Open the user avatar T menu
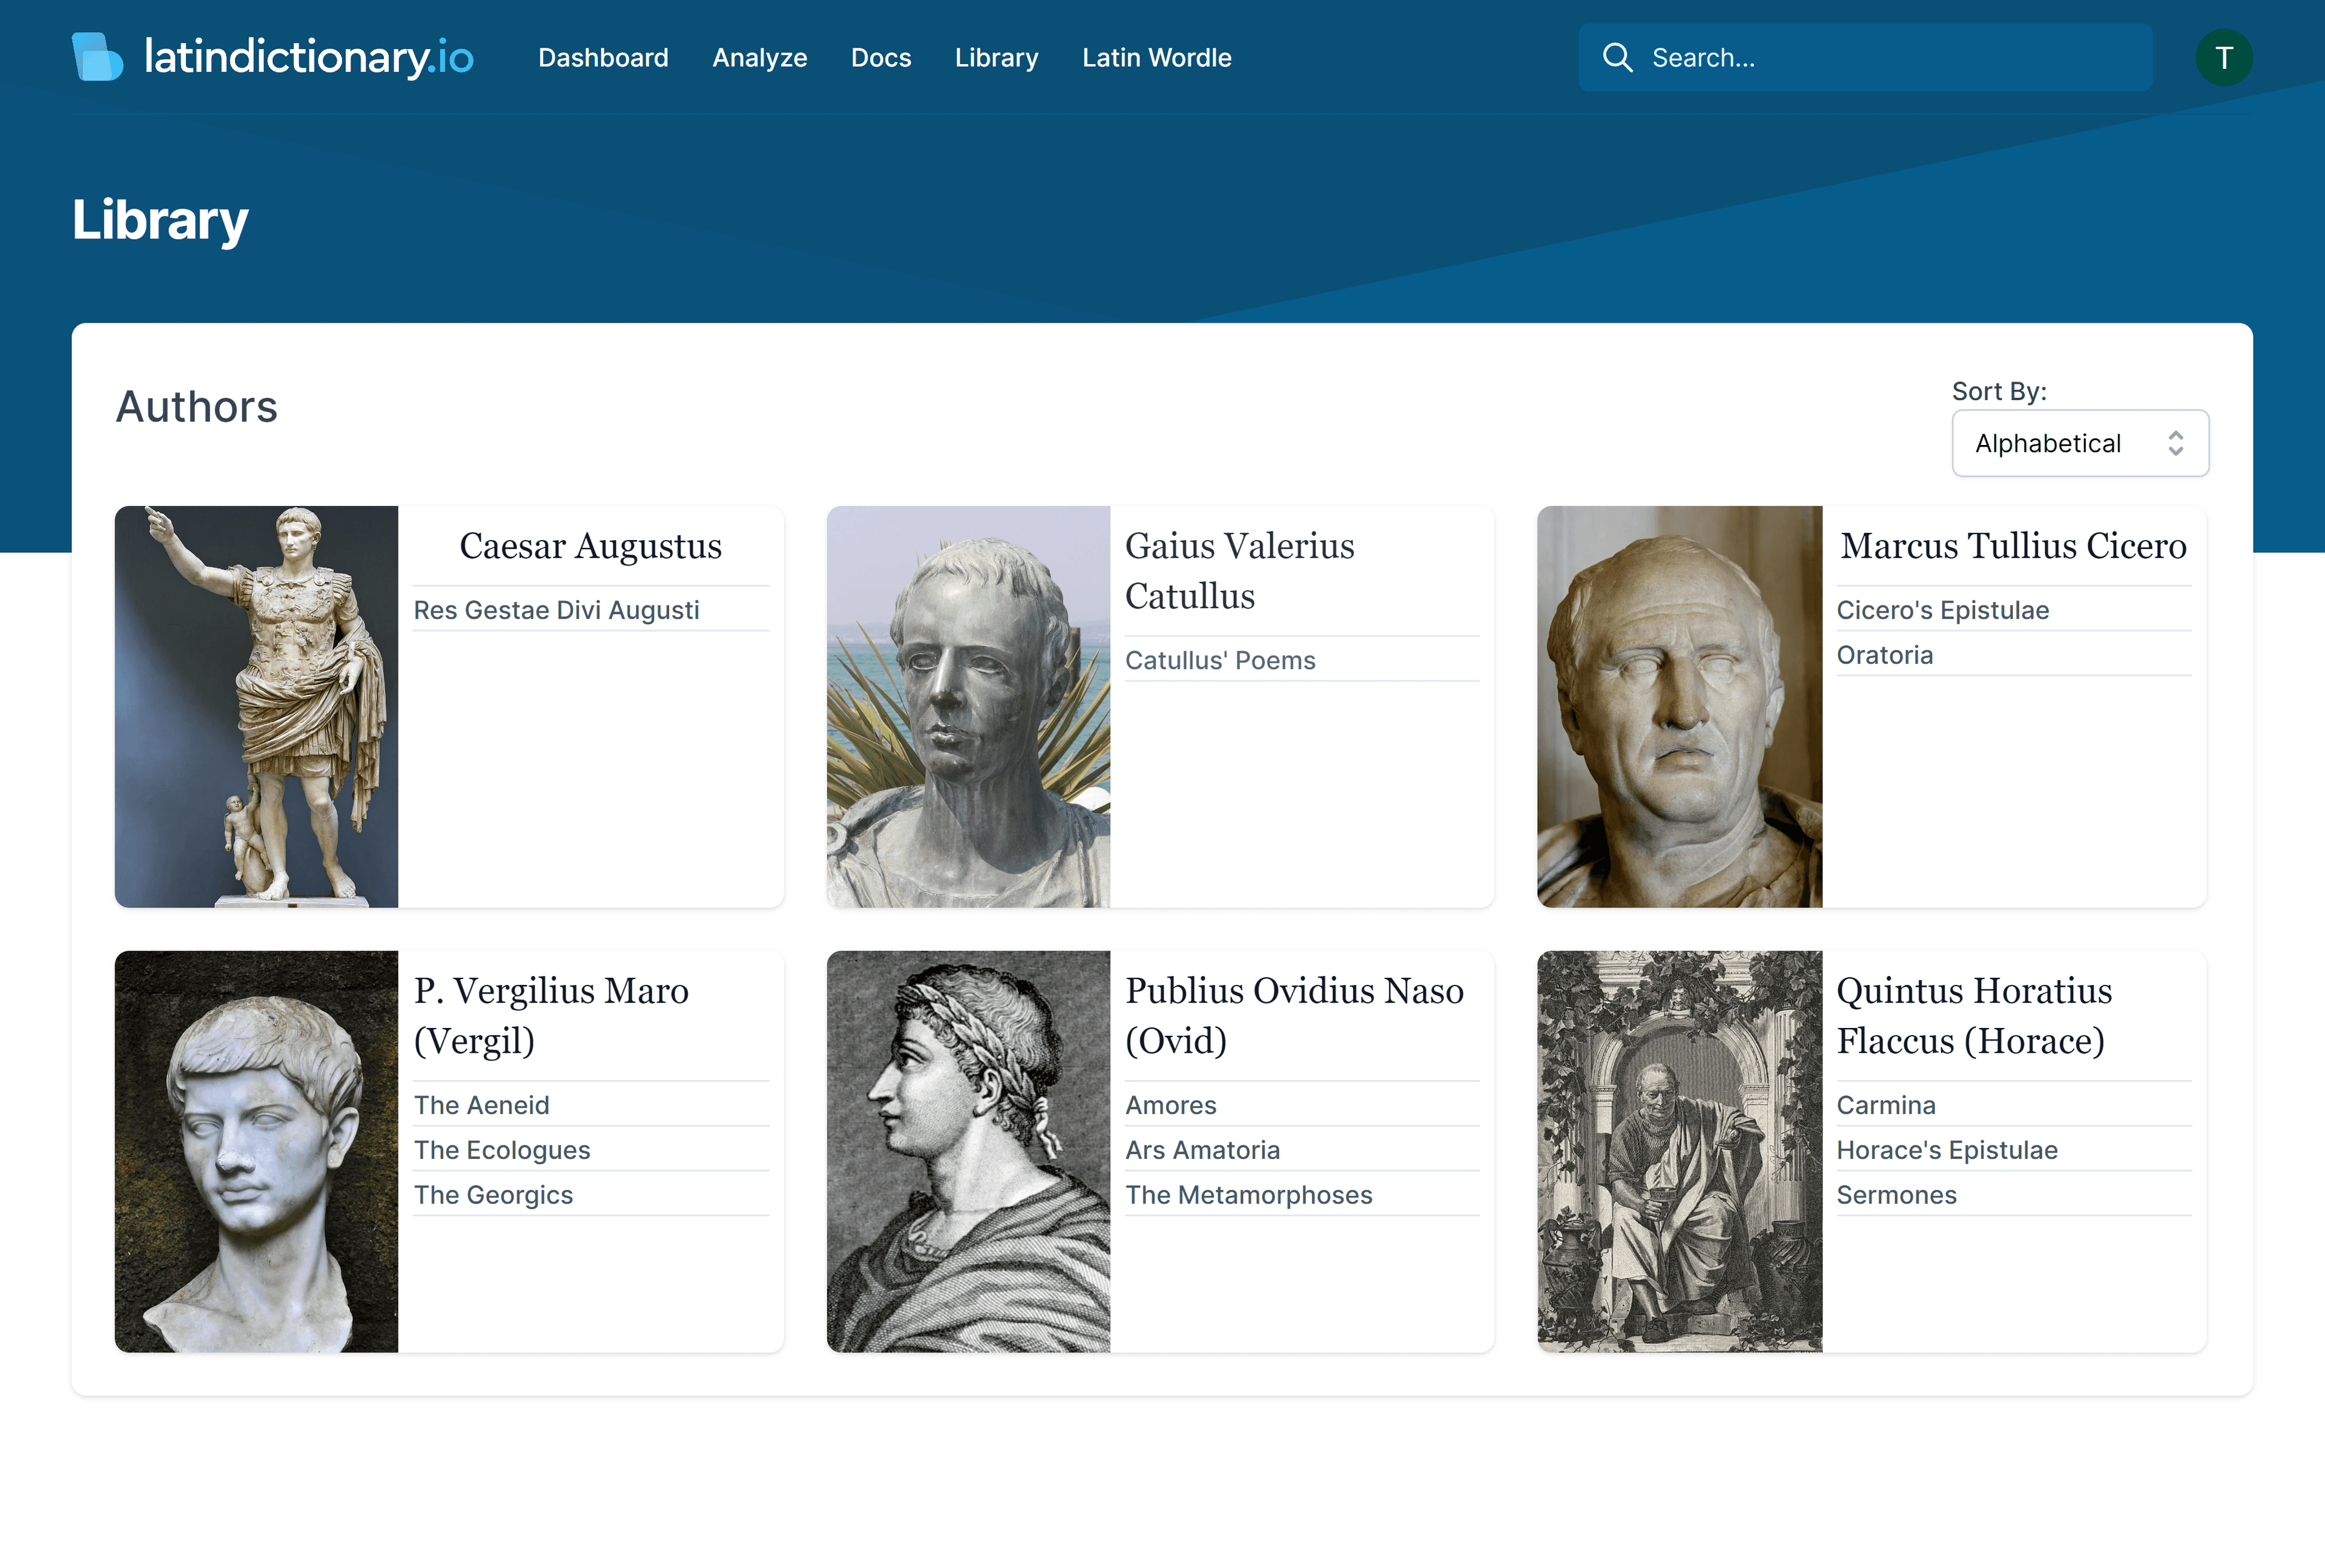 click(x=2223, y=58)
